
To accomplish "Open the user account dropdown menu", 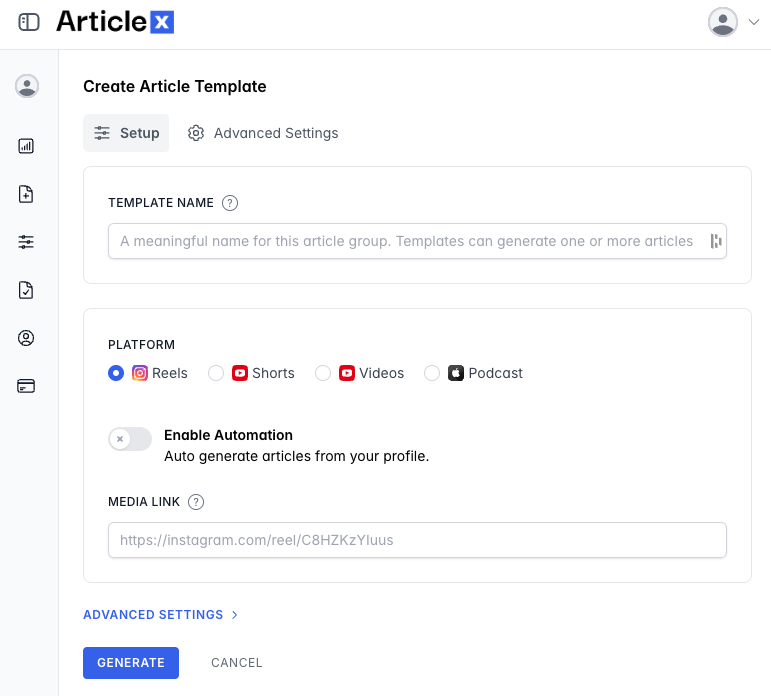I will [x=734, y=22].
